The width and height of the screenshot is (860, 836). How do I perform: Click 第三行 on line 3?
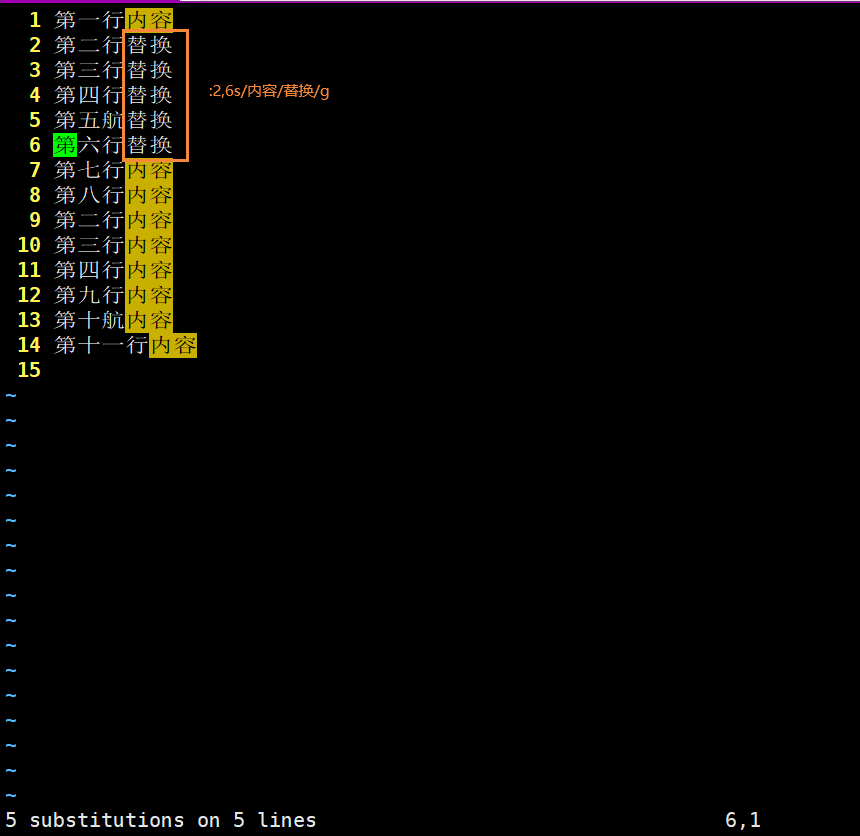click(x=89, y=70)
